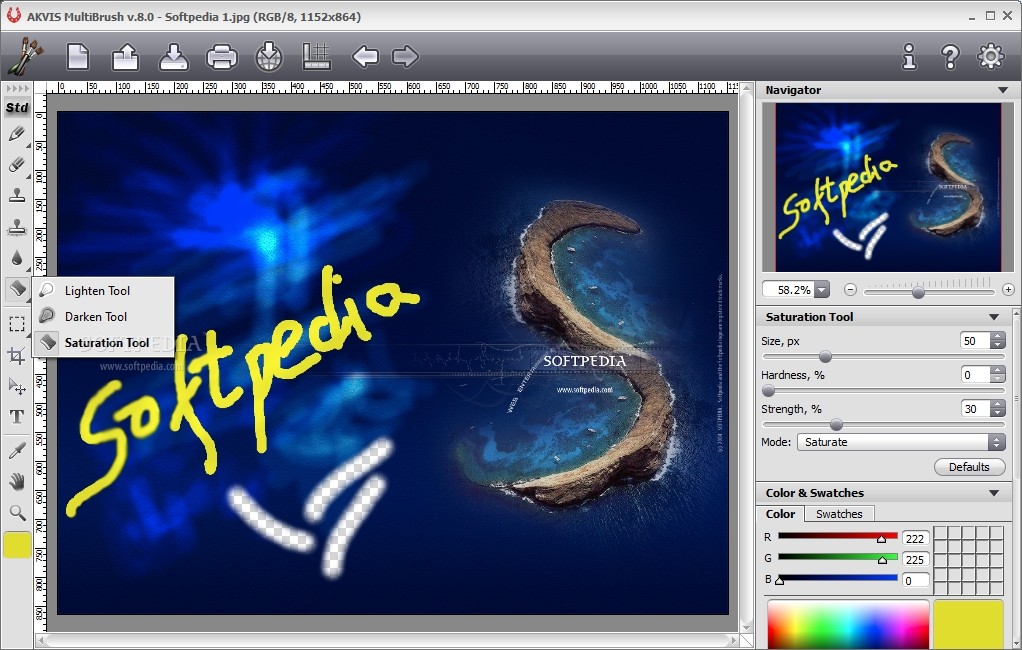Image resolution: width=1022 pixels, height=650 pixels.
Task: Click the Size value field
Action: [975, 340]
